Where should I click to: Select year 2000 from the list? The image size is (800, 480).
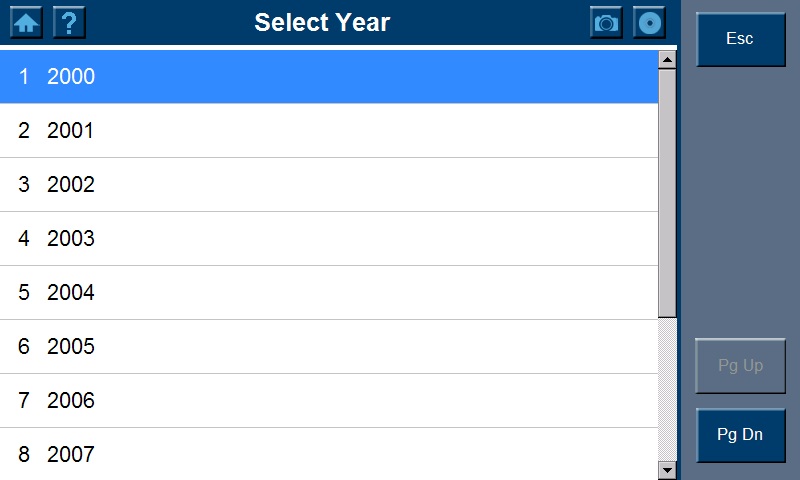pyautogui.click(x=328, y=77)
